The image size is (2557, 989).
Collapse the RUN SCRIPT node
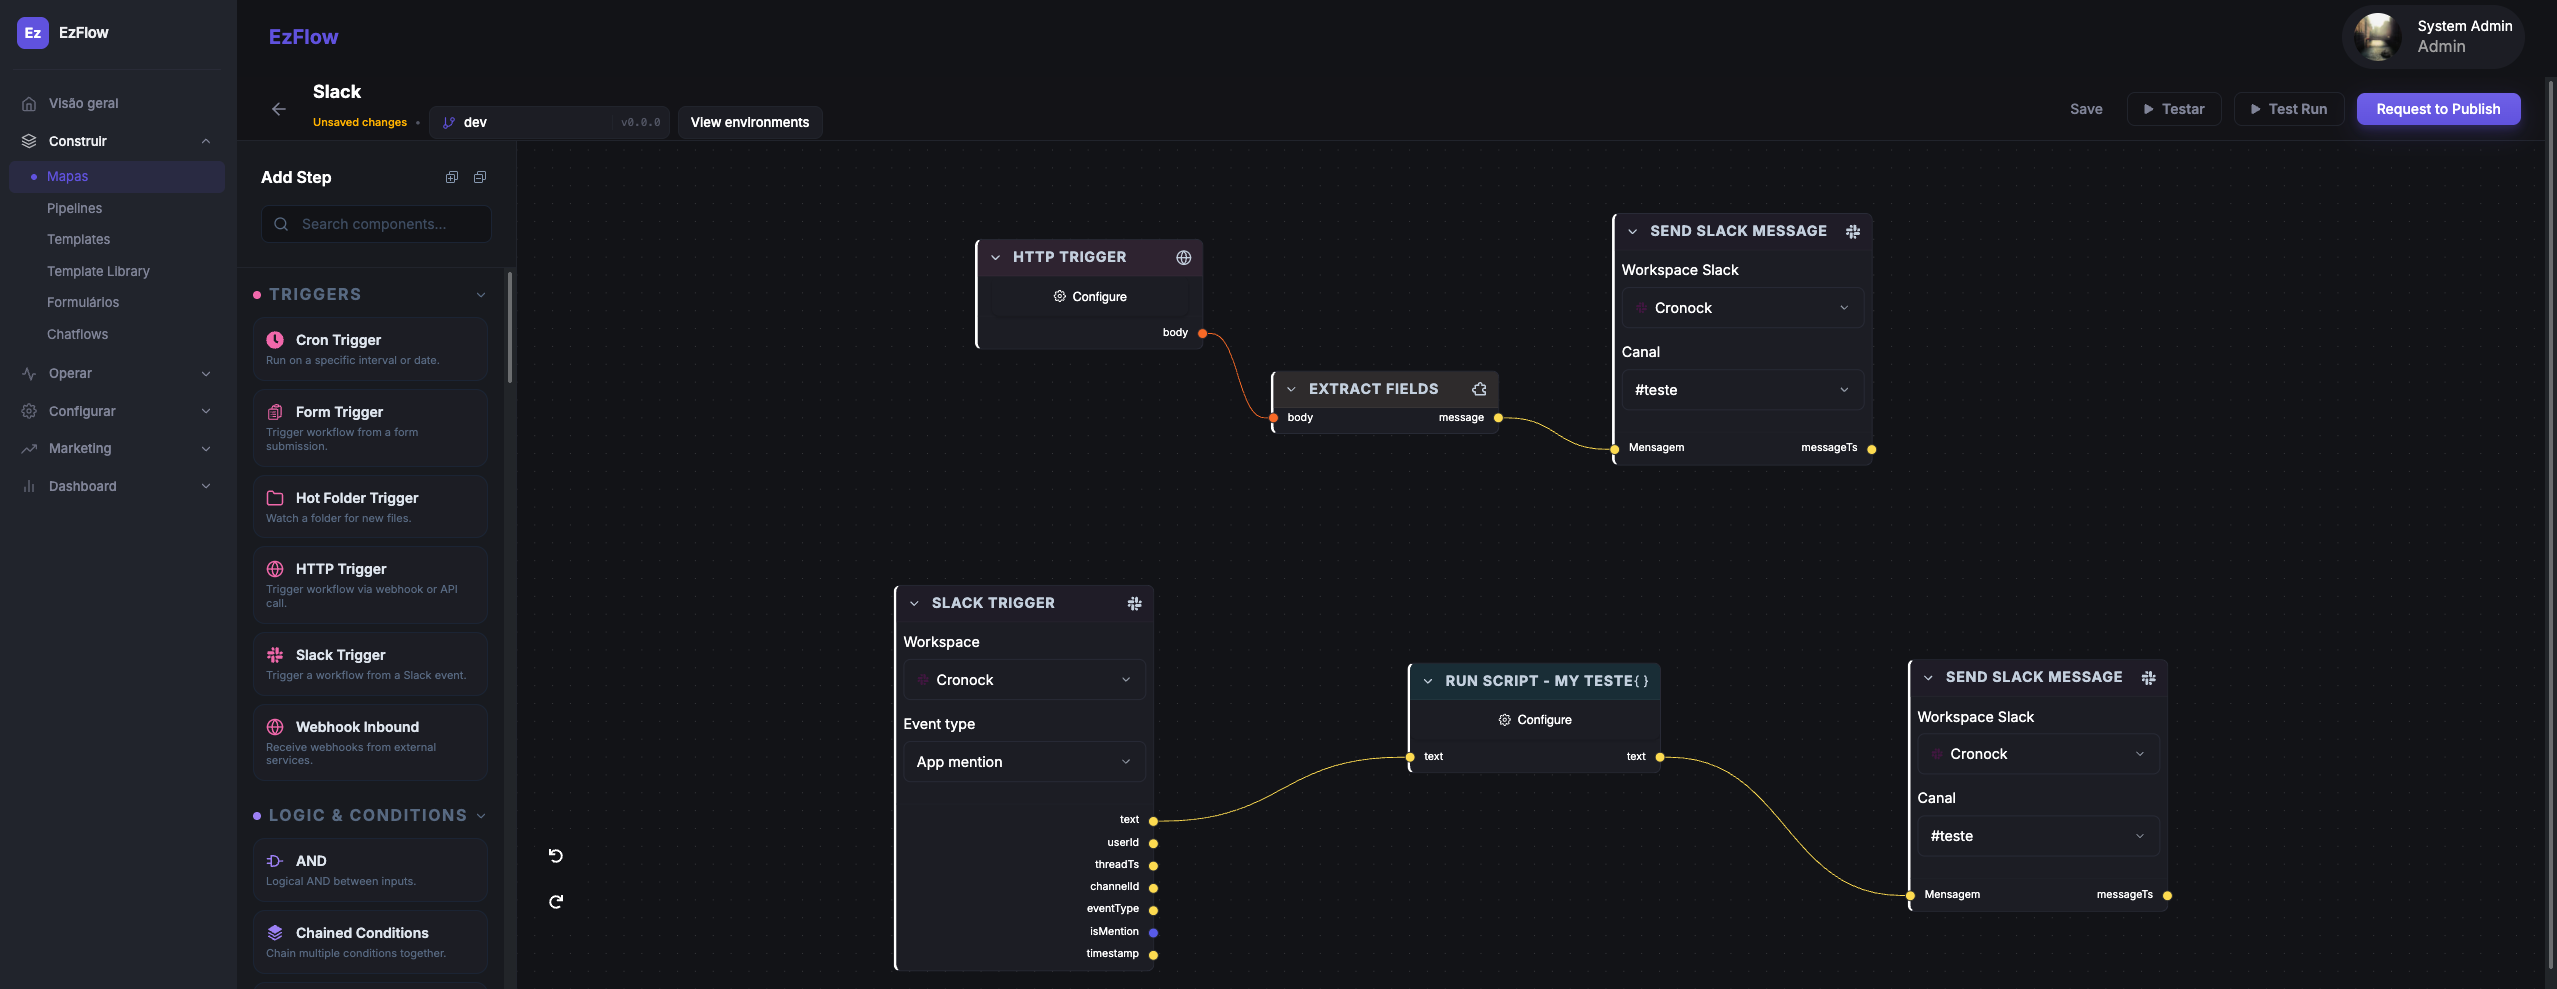(x=1428, y=682)
